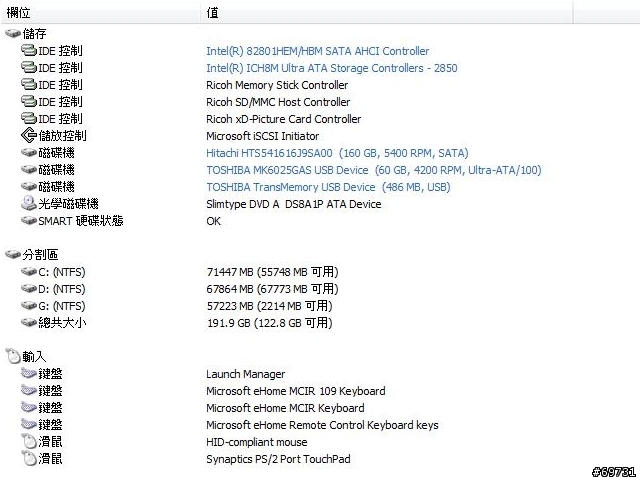Click the keyboard icon on the Launch Manager row
640x480 pixels.
29,373
